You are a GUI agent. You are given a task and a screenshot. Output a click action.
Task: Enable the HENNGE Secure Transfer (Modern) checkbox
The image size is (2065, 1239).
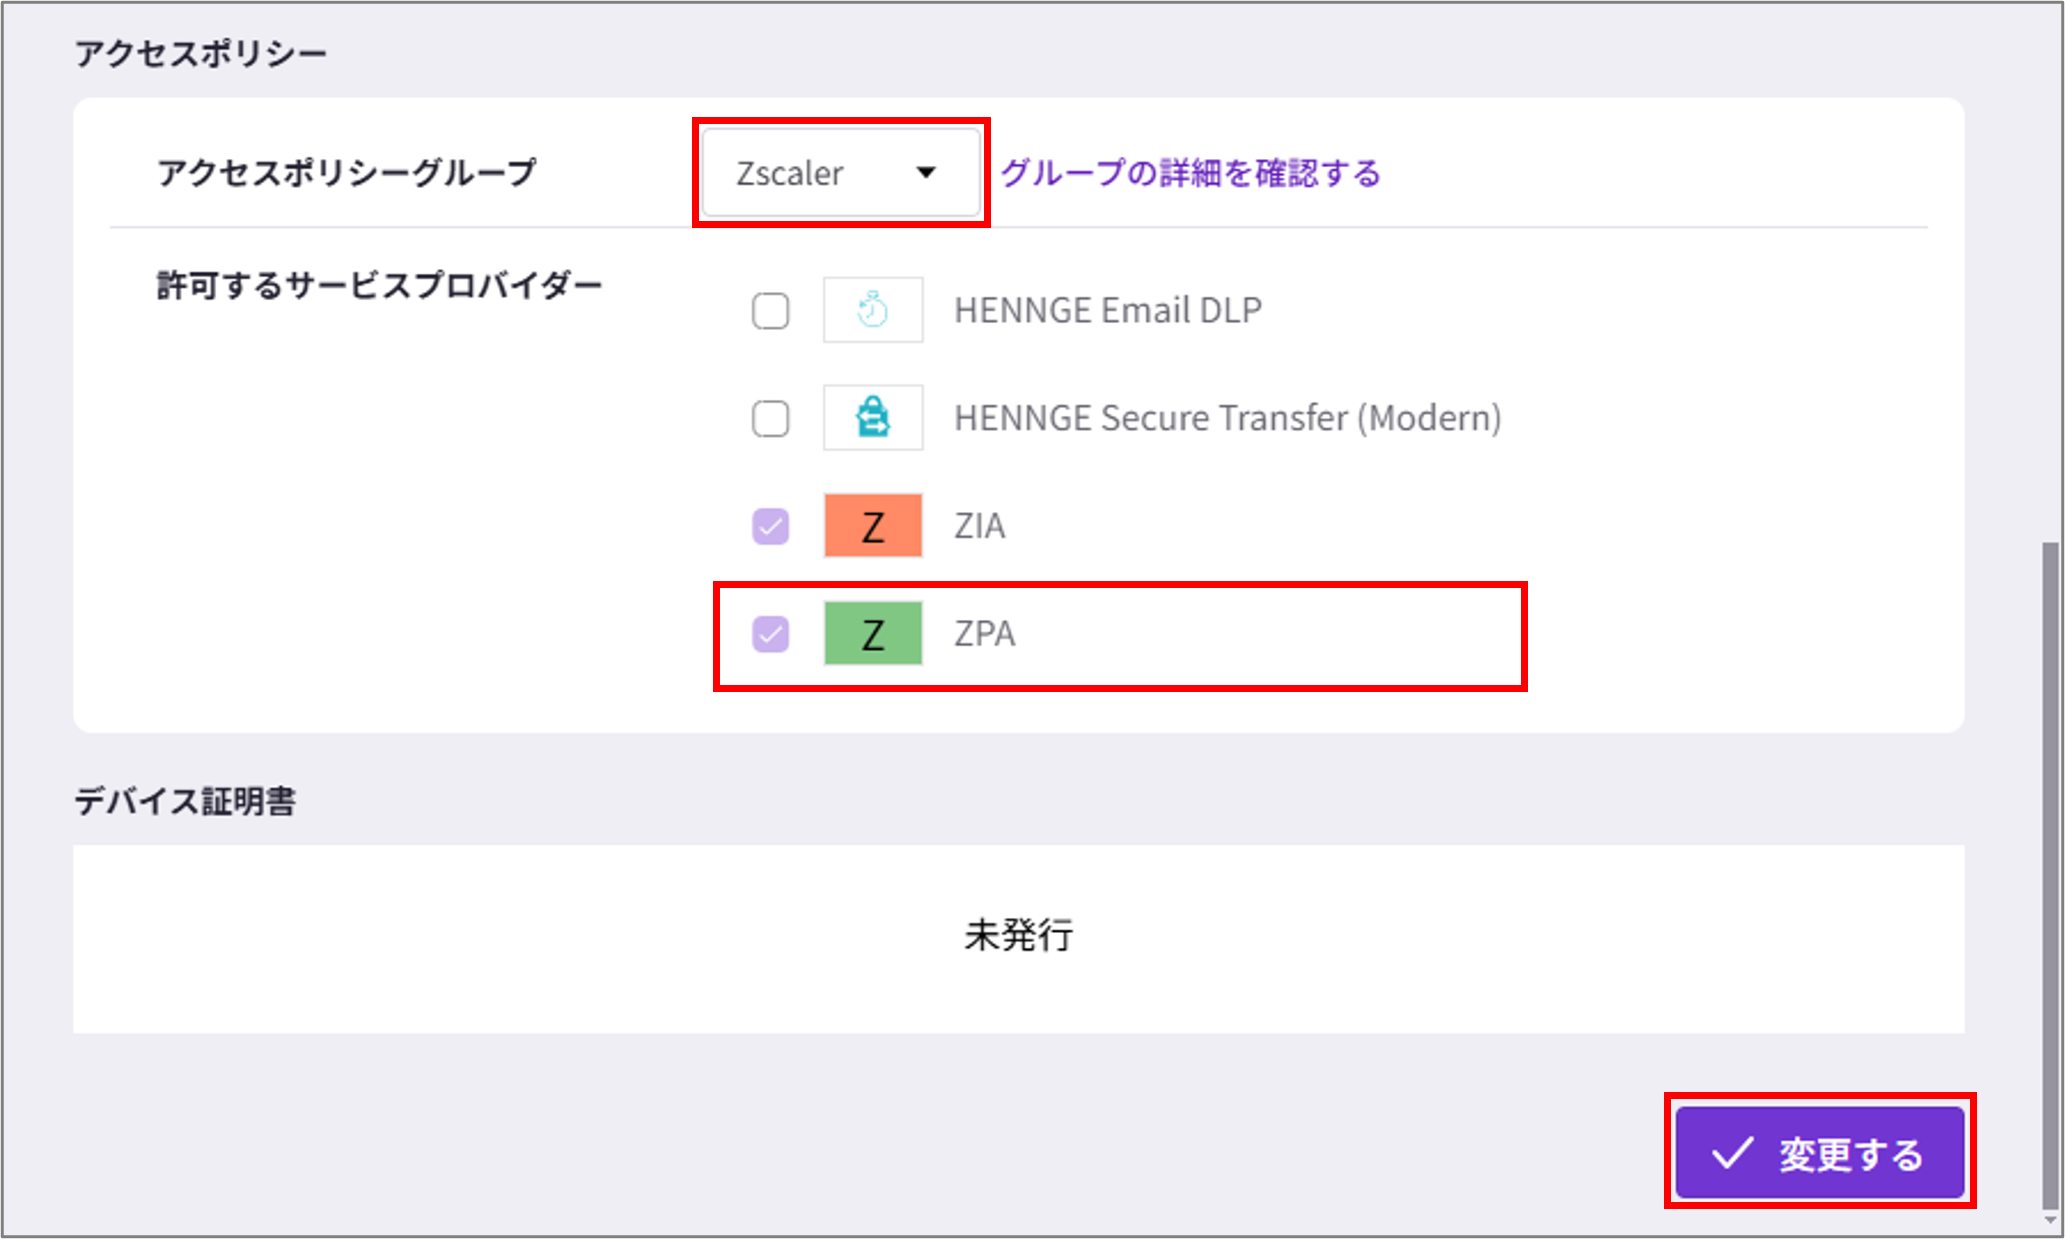pyautogui.click(x=770, y=418)
